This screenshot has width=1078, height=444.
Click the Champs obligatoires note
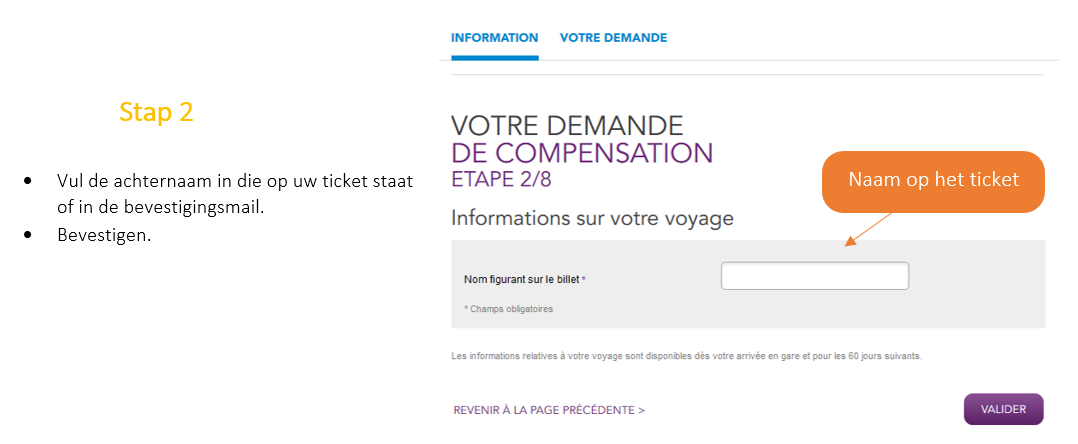[511, 309]
